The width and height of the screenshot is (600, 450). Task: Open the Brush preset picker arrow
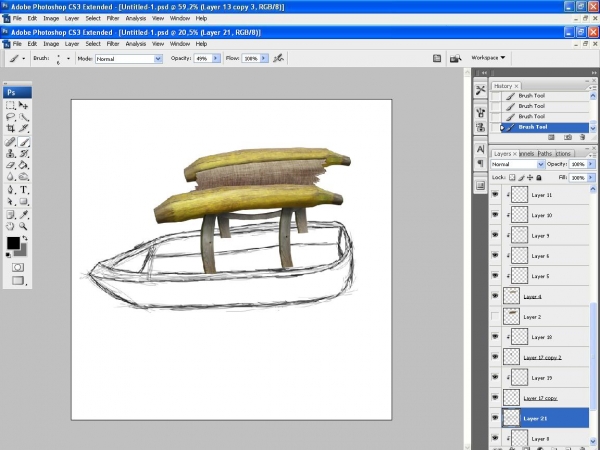(x=68, y=59)
